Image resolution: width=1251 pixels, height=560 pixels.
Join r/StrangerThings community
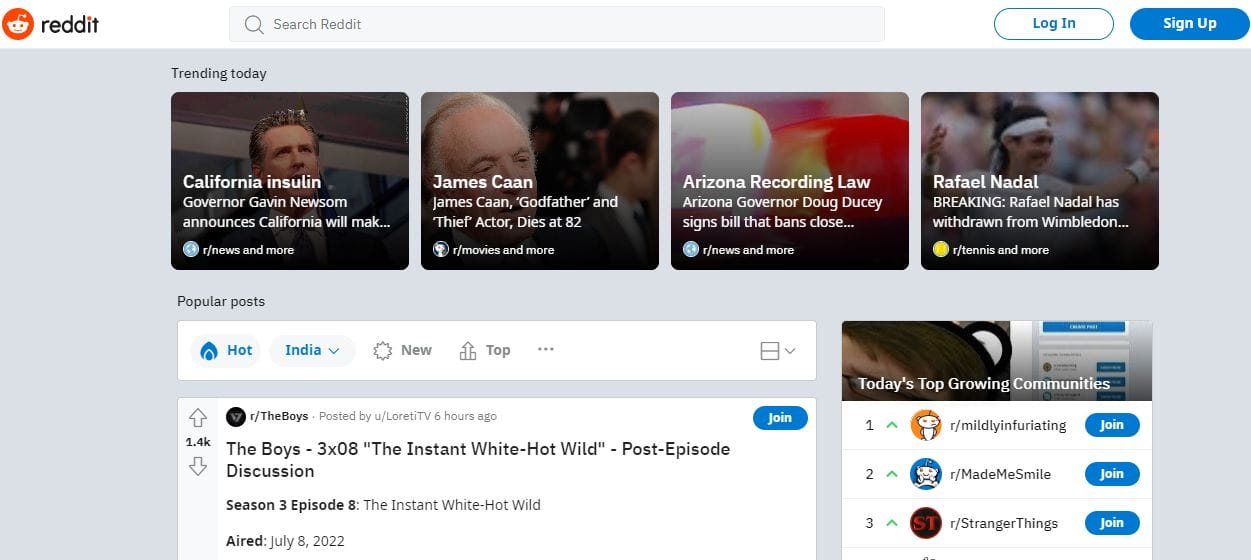(x=1112, y=523)
